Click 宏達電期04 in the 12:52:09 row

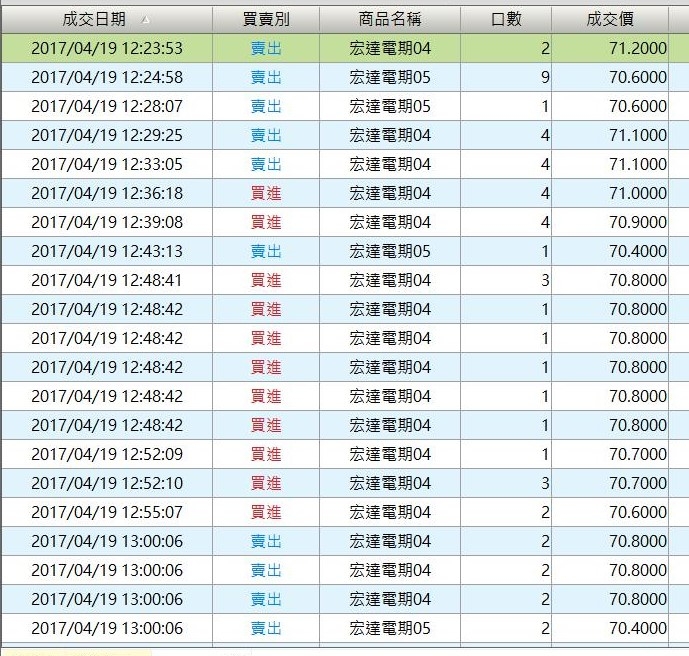(x=390, y=454)
